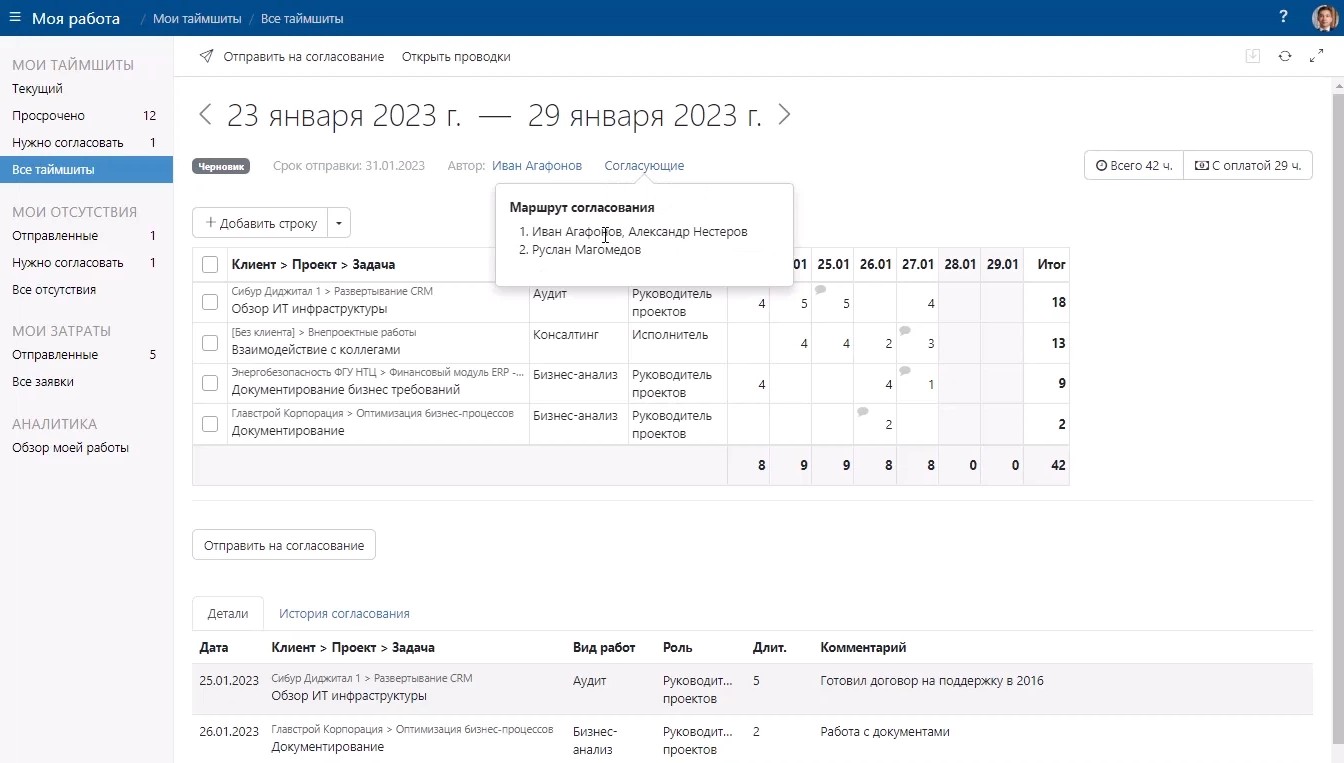Expand to fullscreen using arrows icon
This screenshot has height=763, width=1344.
[1316, 57]
